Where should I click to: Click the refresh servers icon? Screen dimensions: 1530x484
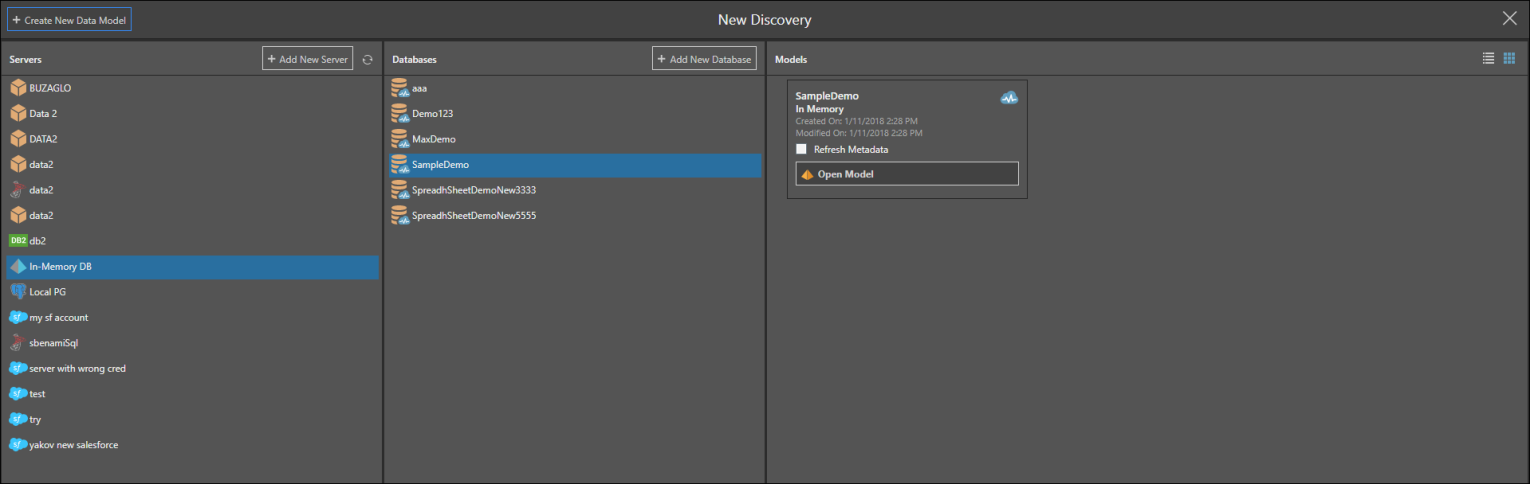pyautogui.click(x=367, y=60)
